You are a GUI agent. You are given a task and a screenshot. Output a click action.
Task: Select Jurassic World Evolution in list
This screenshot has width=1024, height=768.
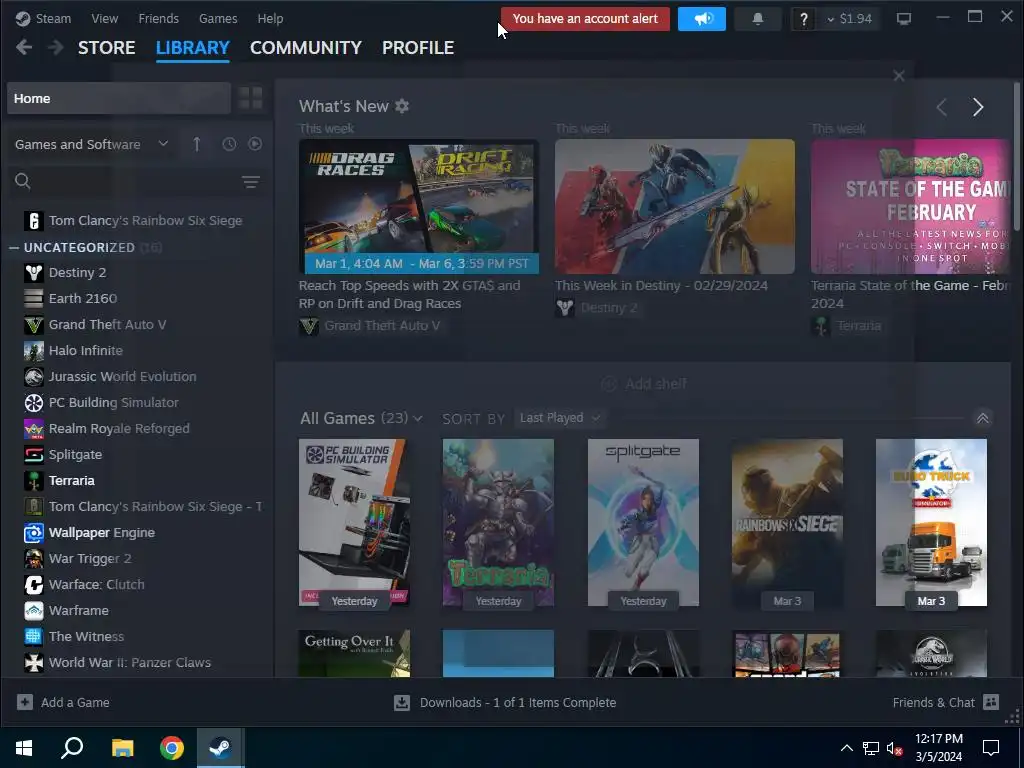[123, 377]
